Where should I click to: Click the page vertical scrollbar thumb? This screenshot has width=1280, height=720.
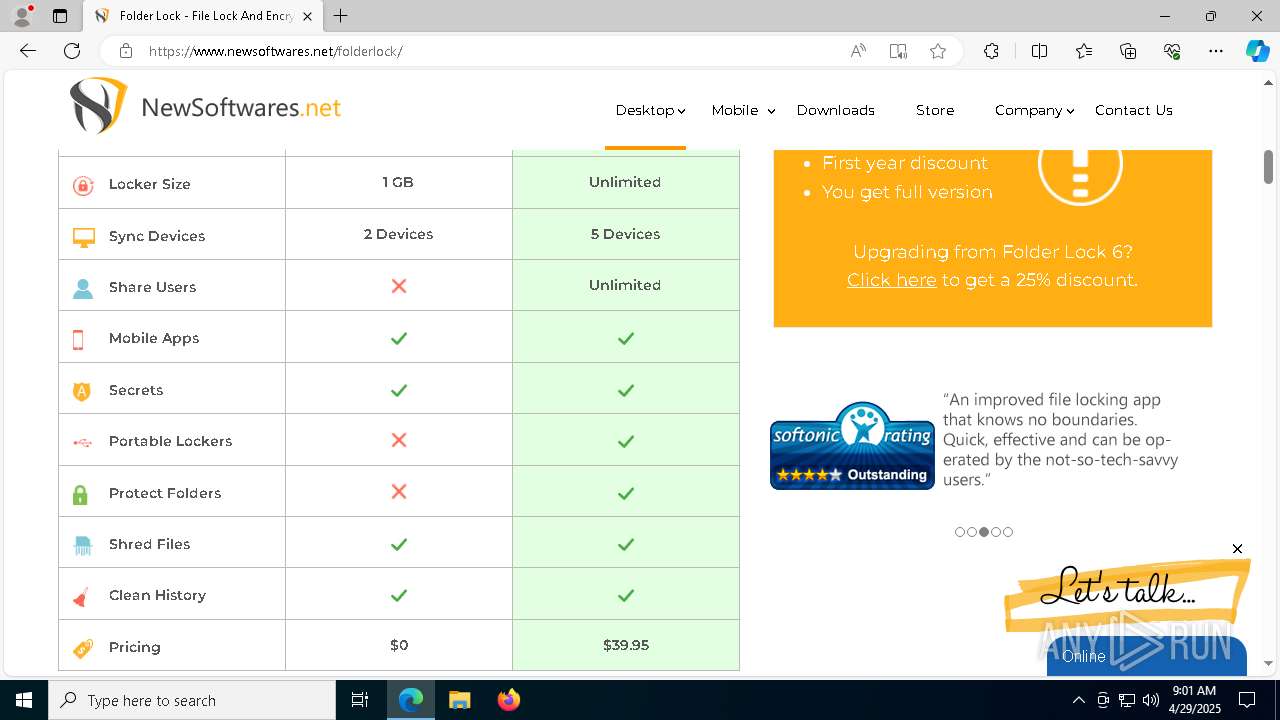click(x=1268, y=167)
